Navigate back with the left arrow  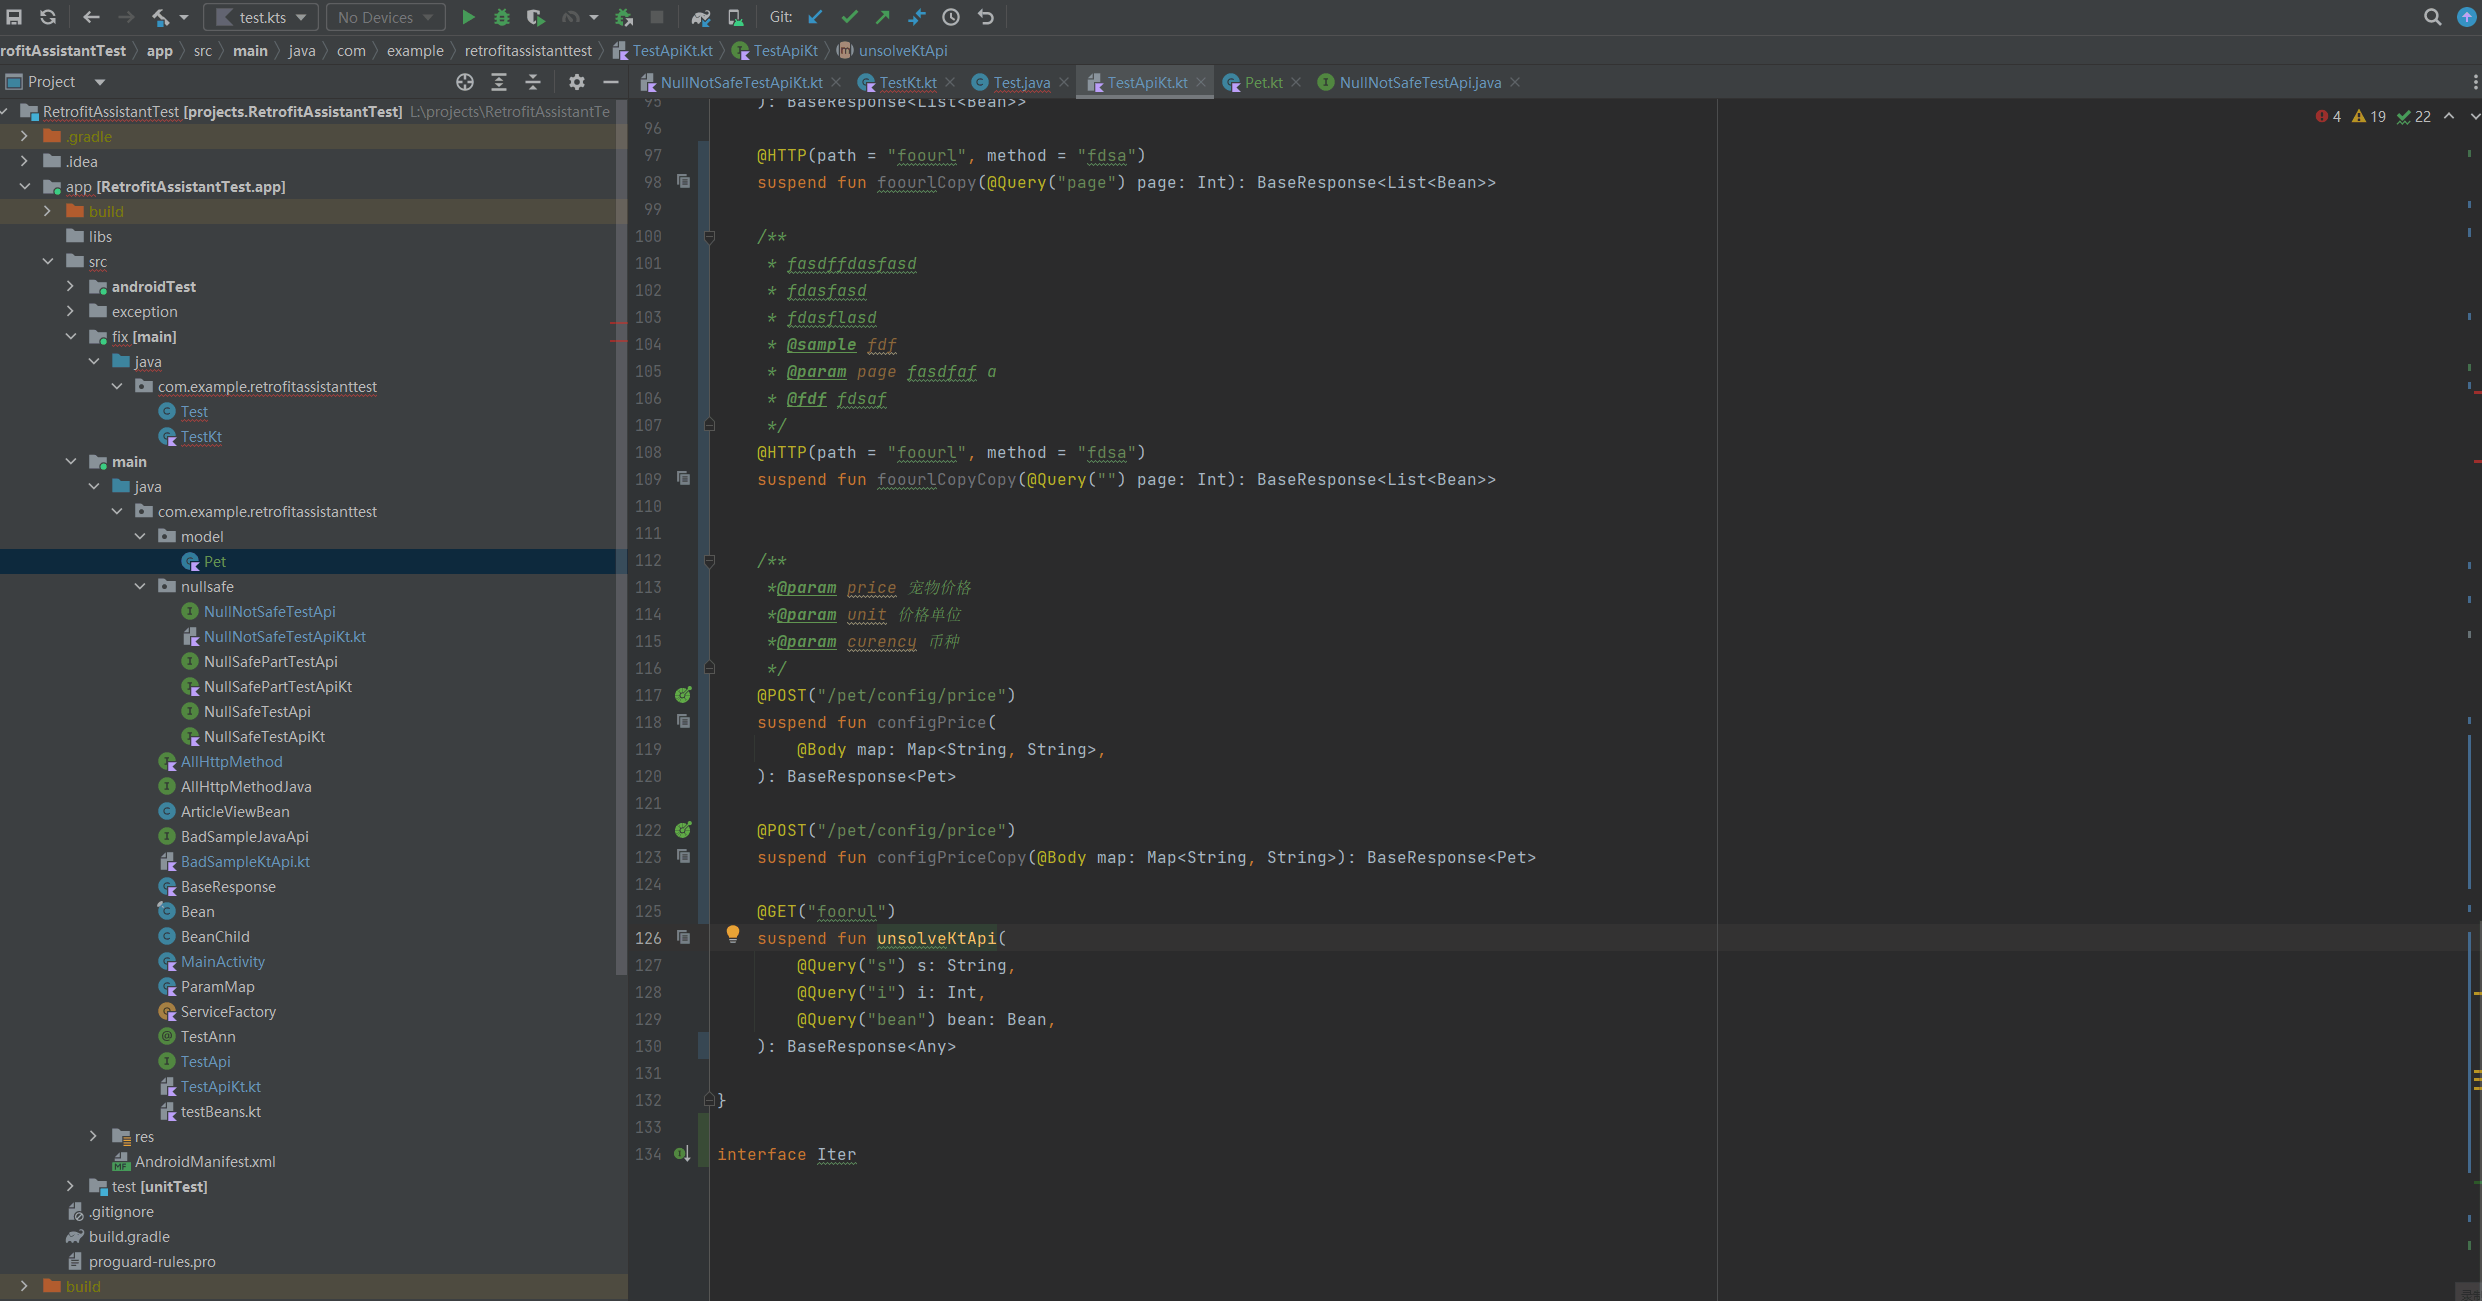[91, 17]
